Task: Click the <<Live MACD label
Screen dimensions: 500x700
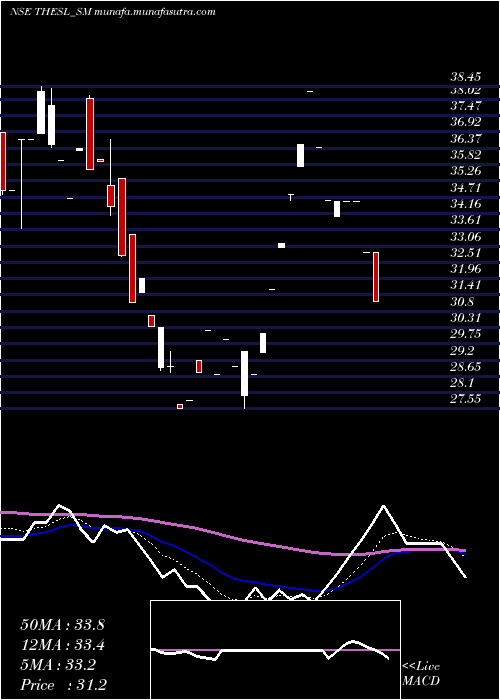Action: point(421,674)
